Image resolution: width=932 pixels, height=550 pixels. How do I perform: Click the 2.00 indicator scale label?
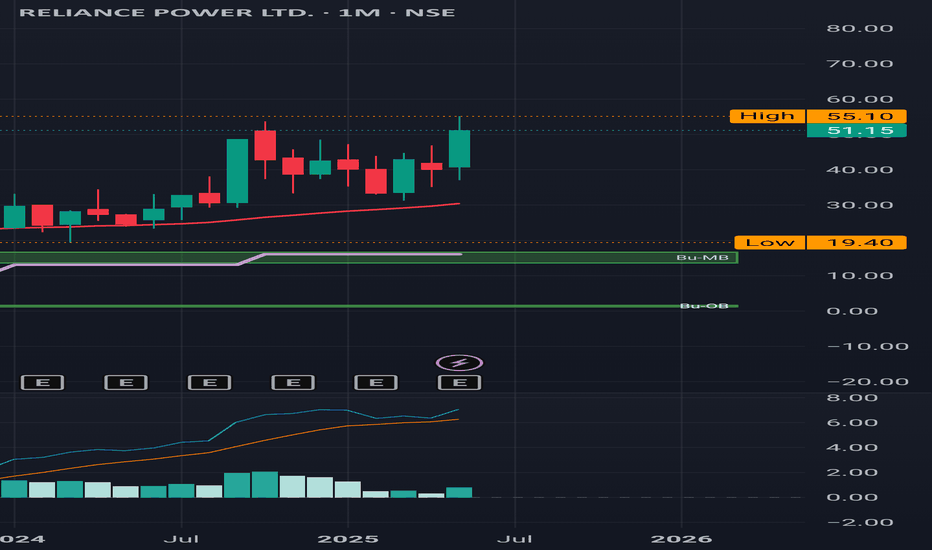click(x=852, y=473)
